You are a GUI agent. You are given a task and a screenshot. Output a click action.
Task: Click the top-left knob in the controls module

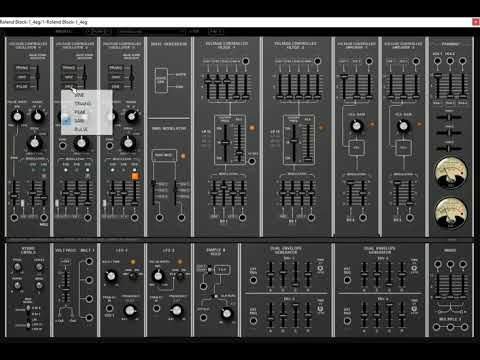pos(17,267)
